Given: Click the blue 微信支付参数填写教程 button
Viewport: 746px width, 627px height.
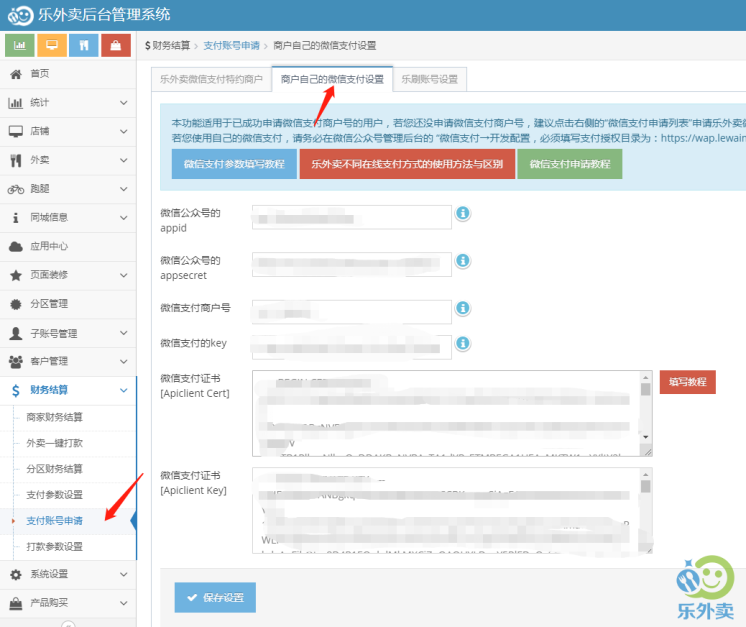Looking at the screenshot, I should tap(234, 164).
